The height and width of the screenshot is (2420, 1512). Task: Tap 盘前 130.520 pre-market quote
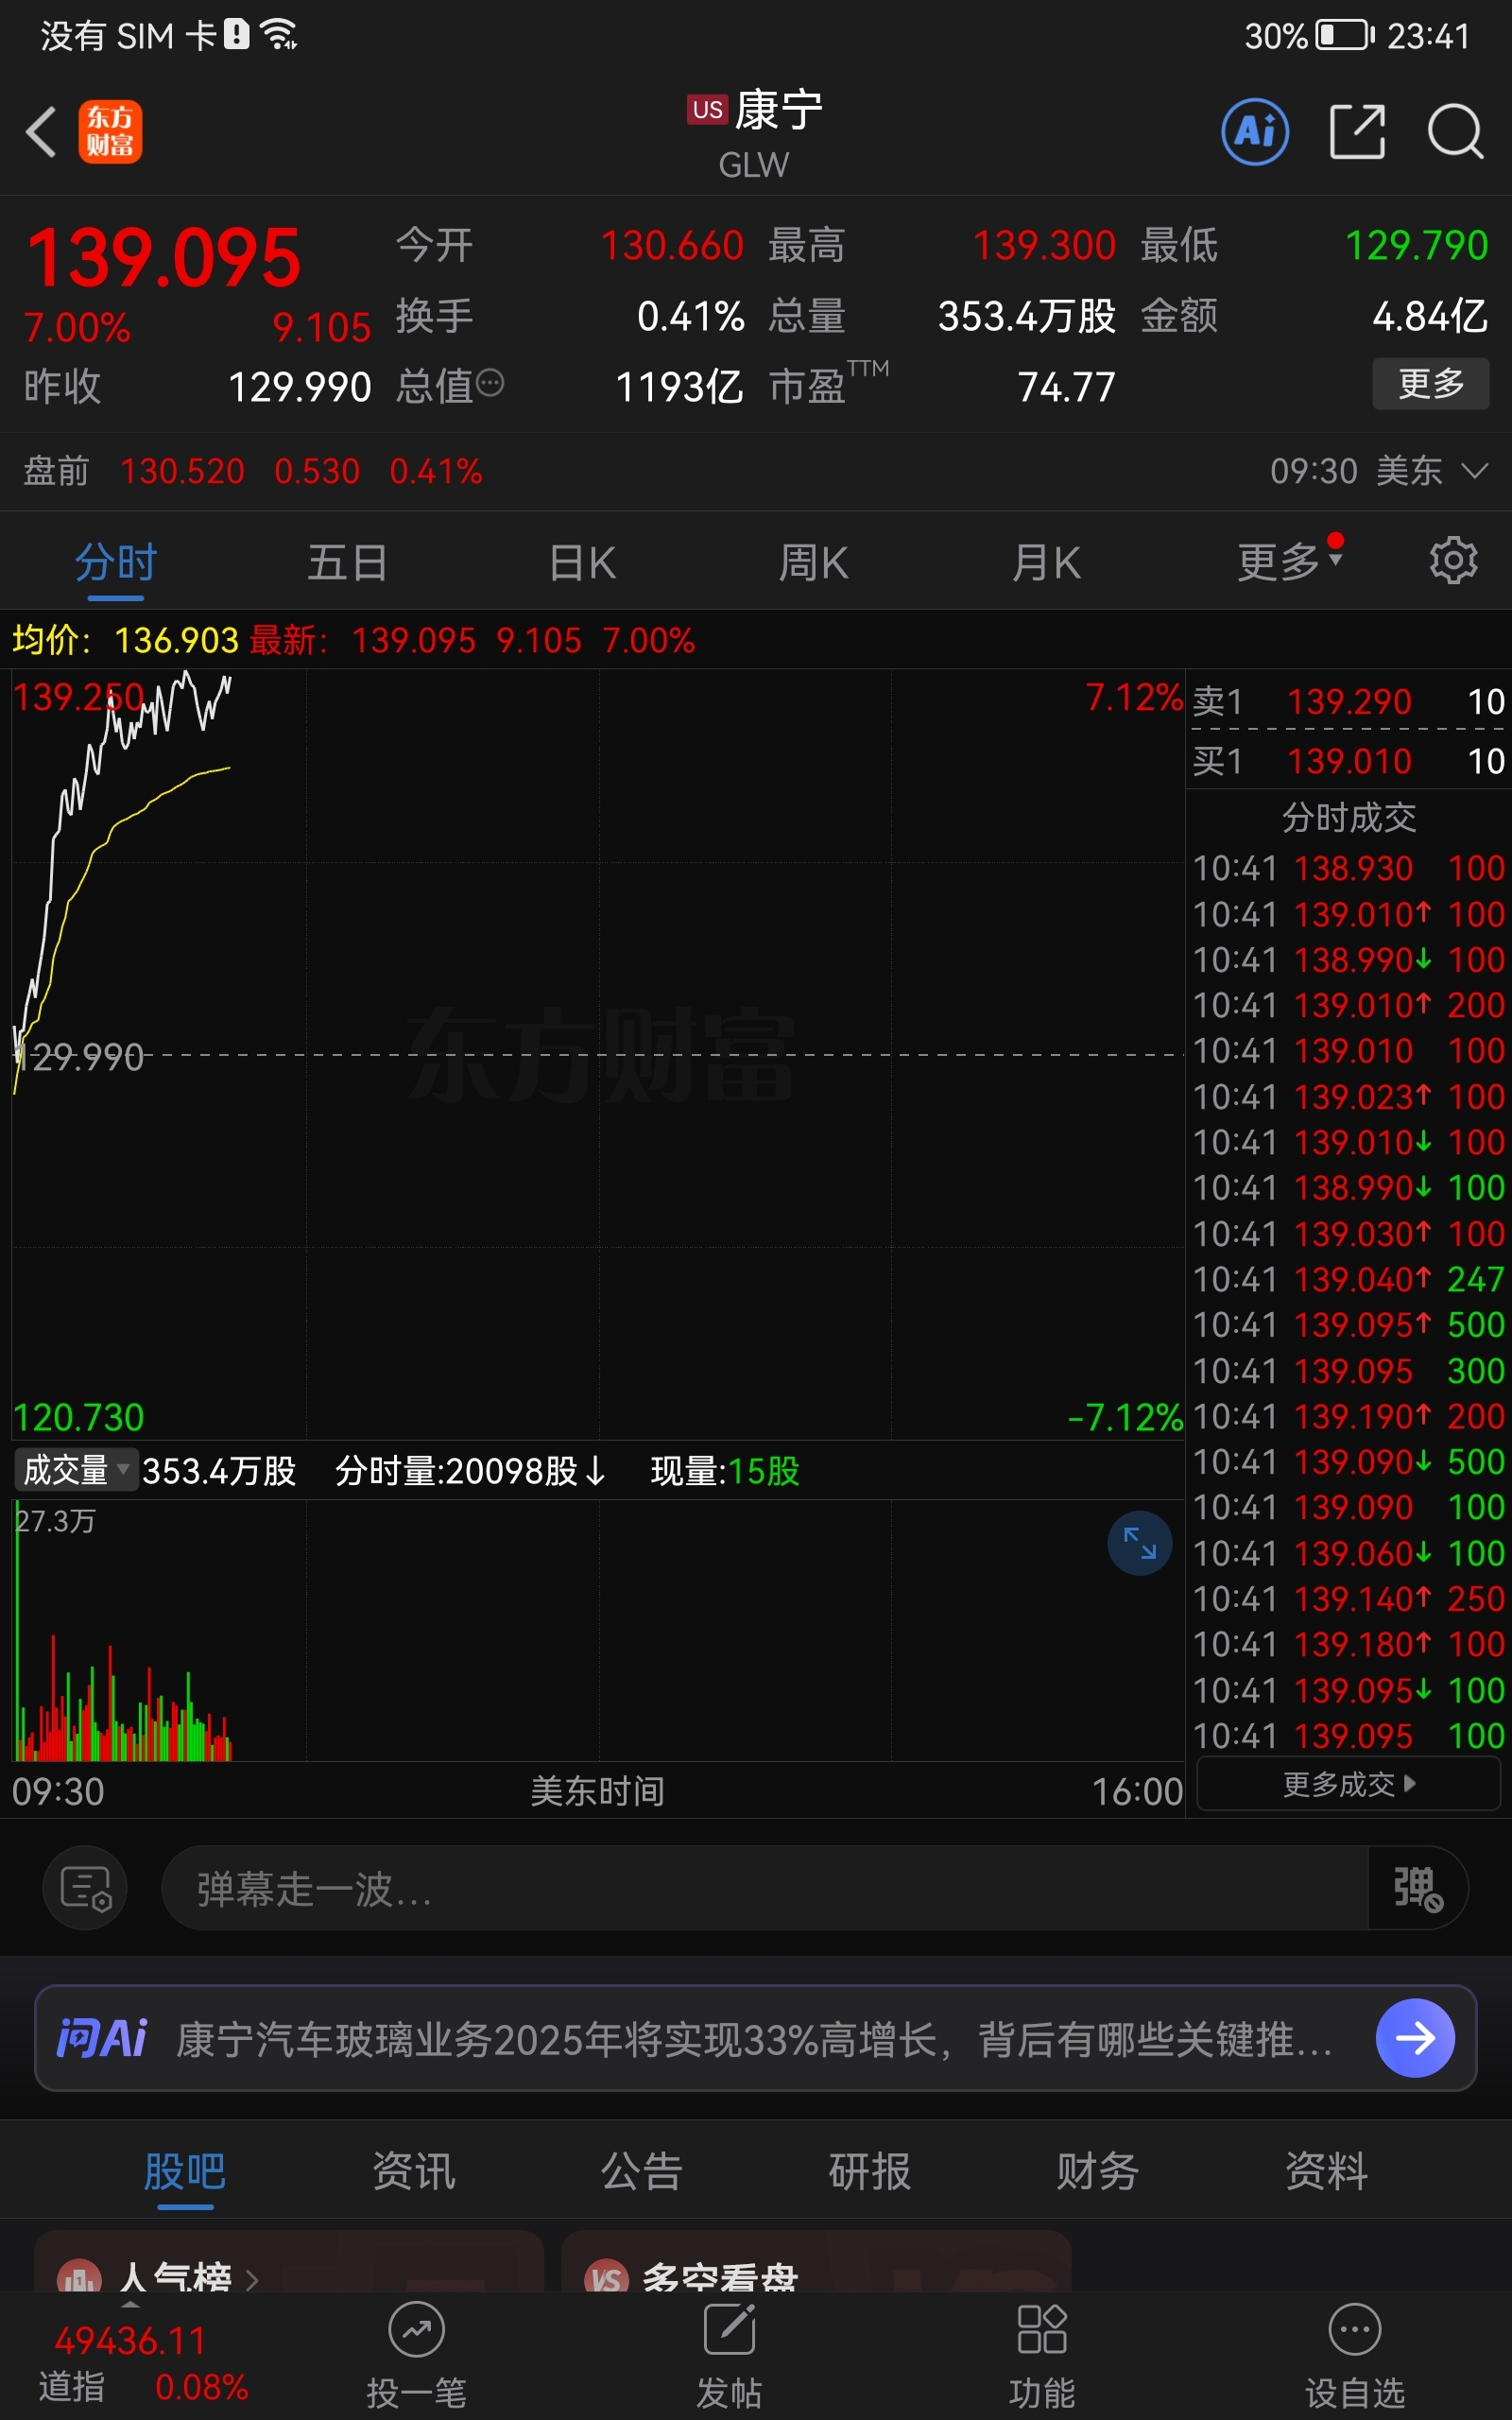253,470
